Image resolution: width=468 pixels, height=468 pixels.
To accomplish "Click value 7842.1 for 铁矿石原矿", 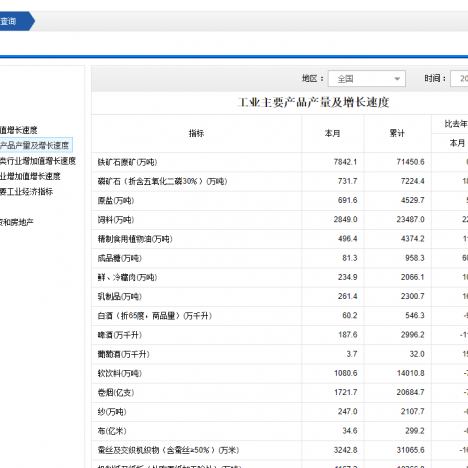I will pos(345,162).
